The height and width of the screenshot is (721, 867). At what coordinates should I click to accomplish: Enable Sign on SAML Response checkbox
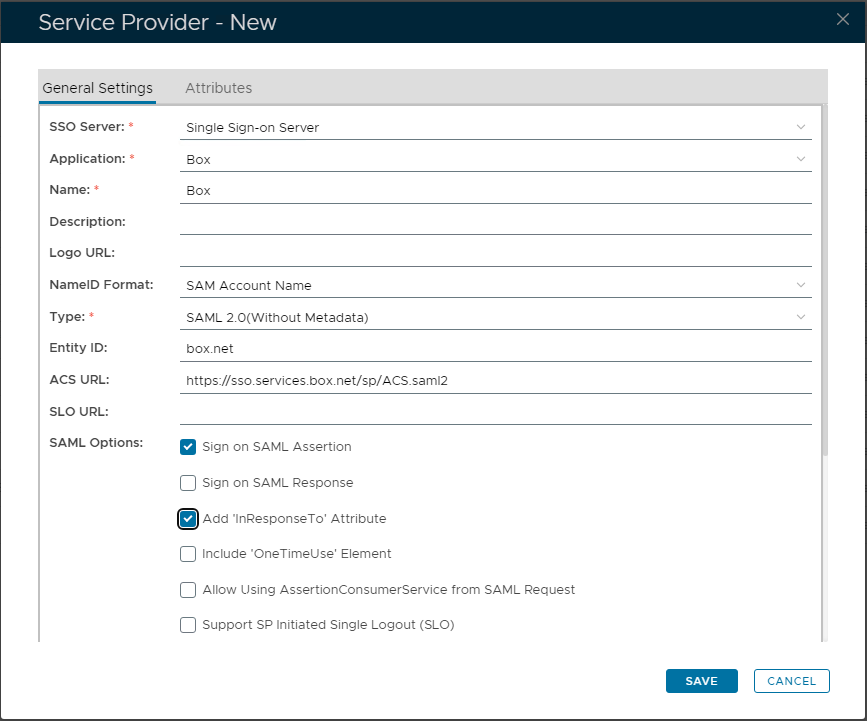point(188,483)
